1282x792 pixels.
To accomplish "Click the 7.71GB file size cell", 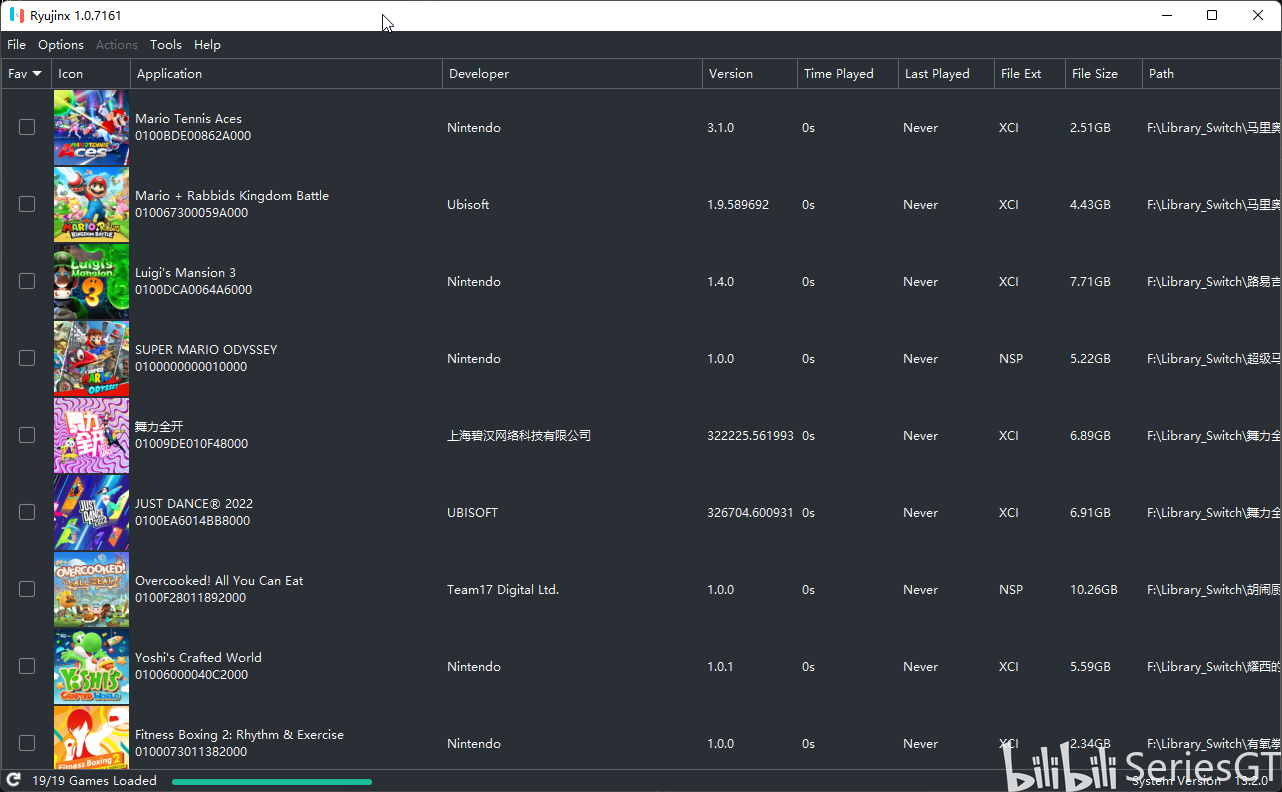I will (1090, 282).
